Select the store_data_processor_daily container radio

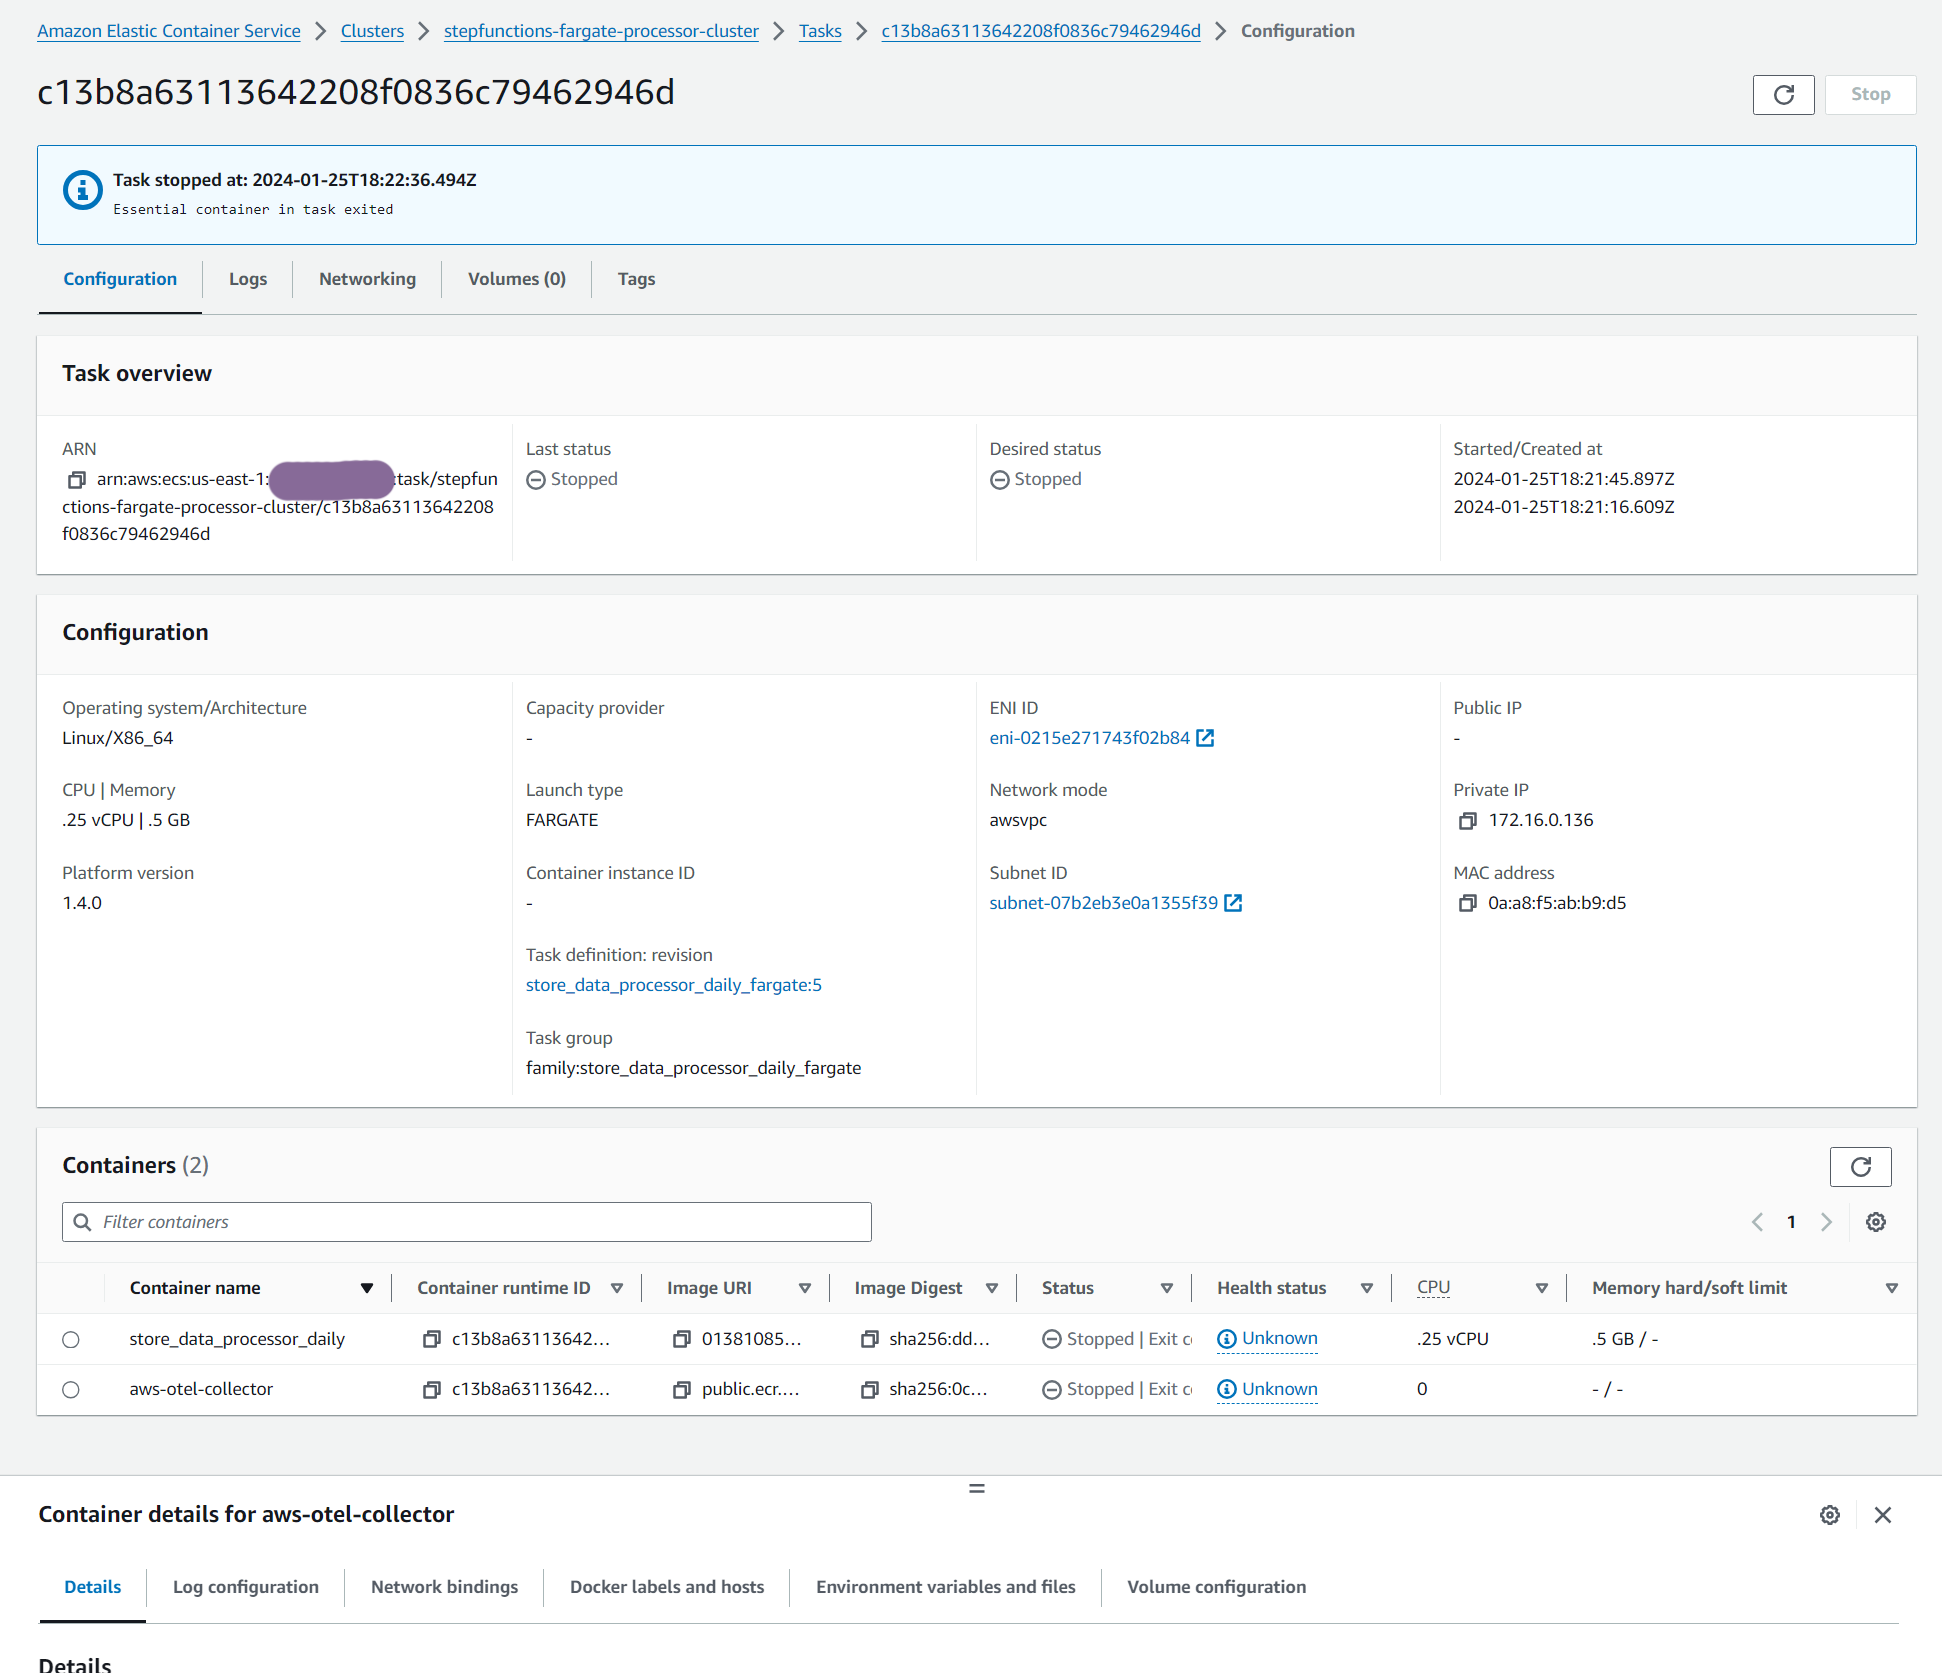(71, 1340)
